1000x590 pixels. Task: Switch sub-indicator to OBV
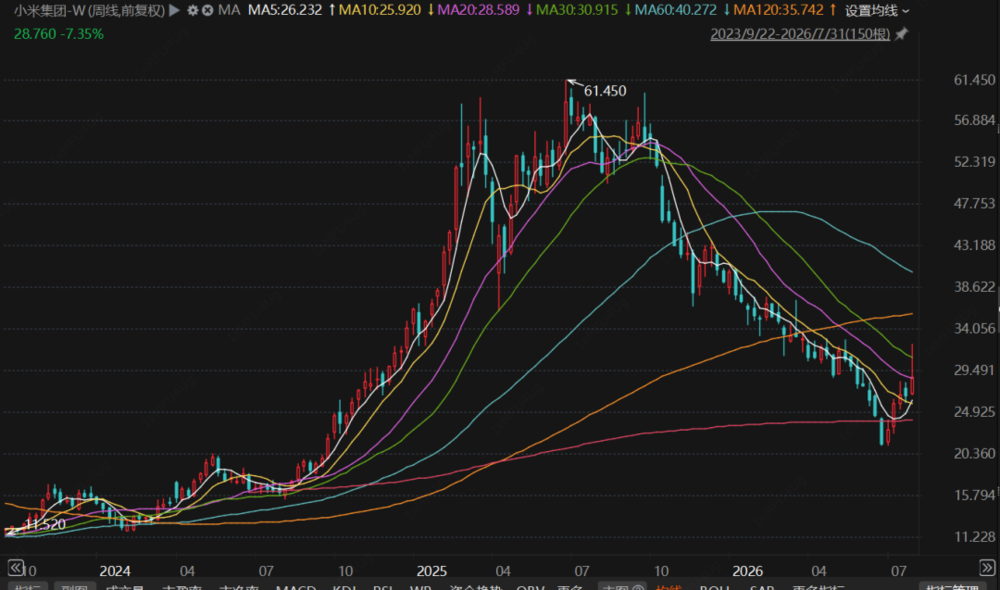(x=530, y=586)
